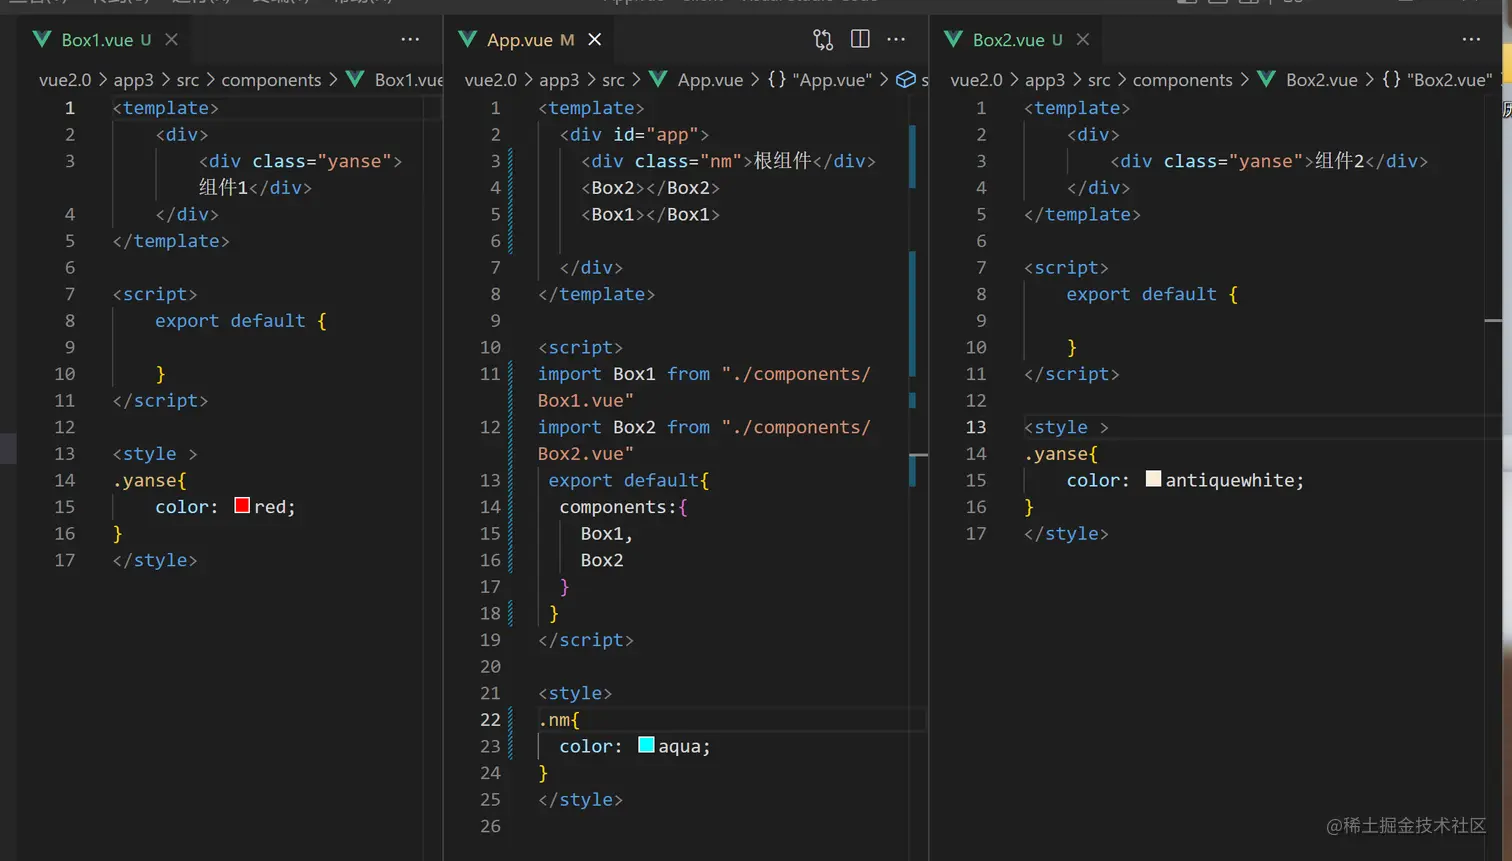Click '.yanse{' selector in Box2.vue

click(1061, 454)
